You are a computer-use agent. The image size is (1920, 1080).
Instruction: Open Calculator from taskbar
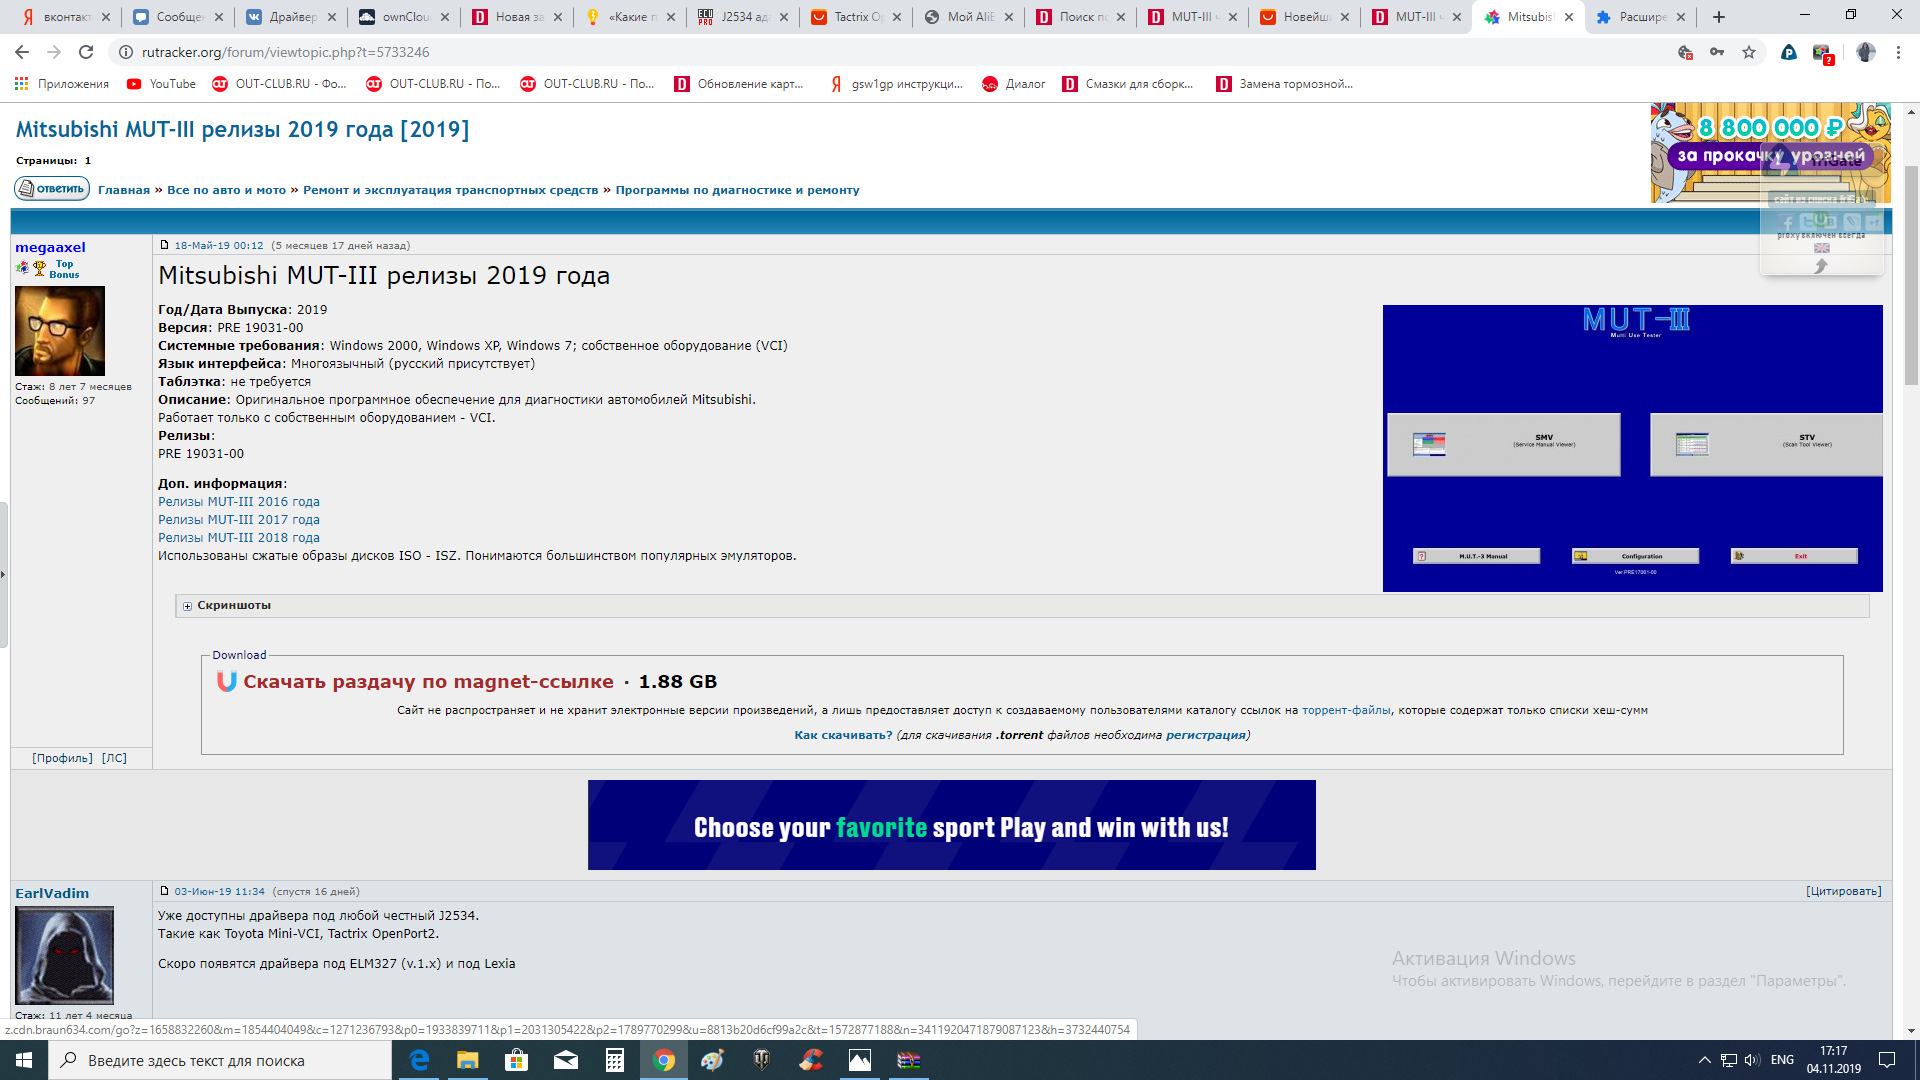click(614, 1060)
